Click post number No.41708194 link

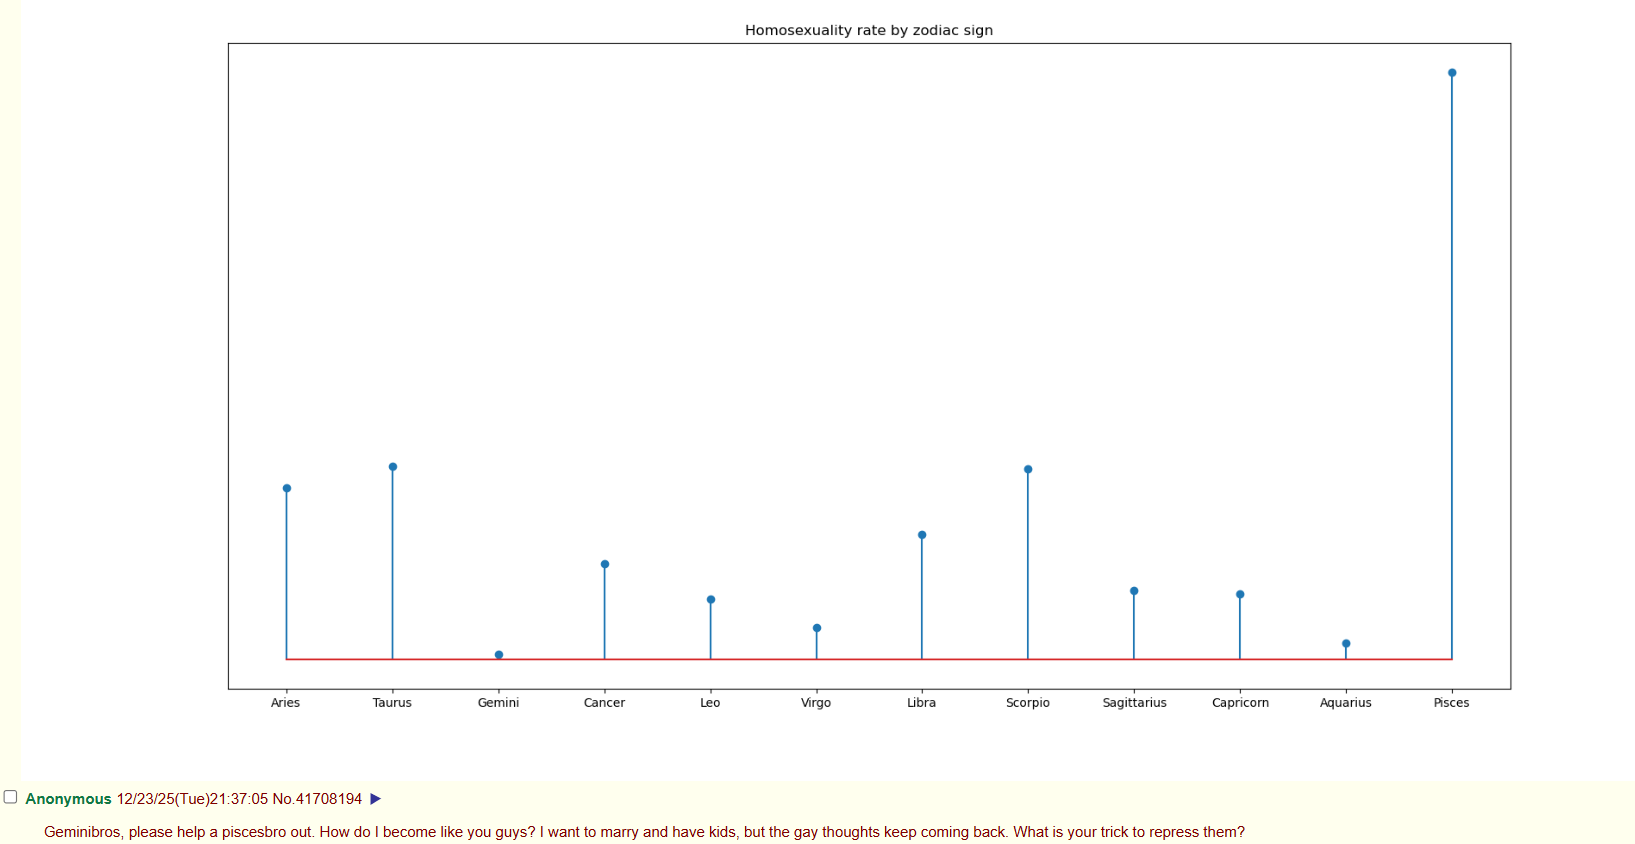(317, 799)
